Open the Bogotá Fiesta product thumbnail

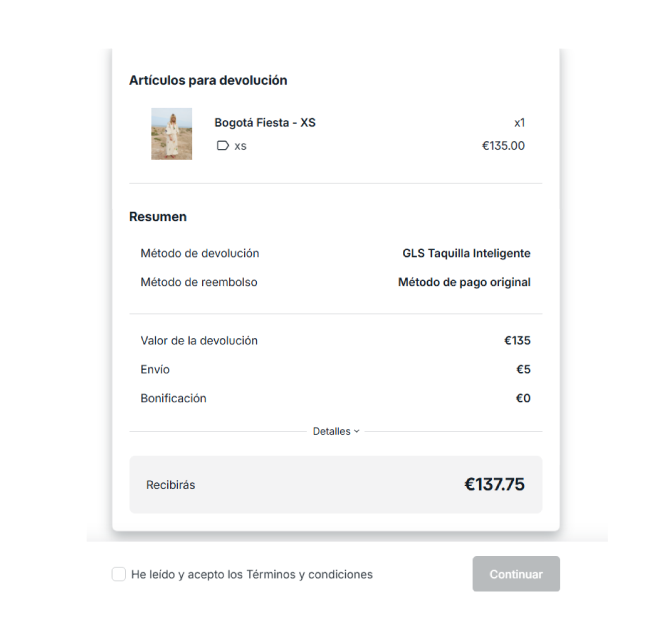[x=171, y=134]
